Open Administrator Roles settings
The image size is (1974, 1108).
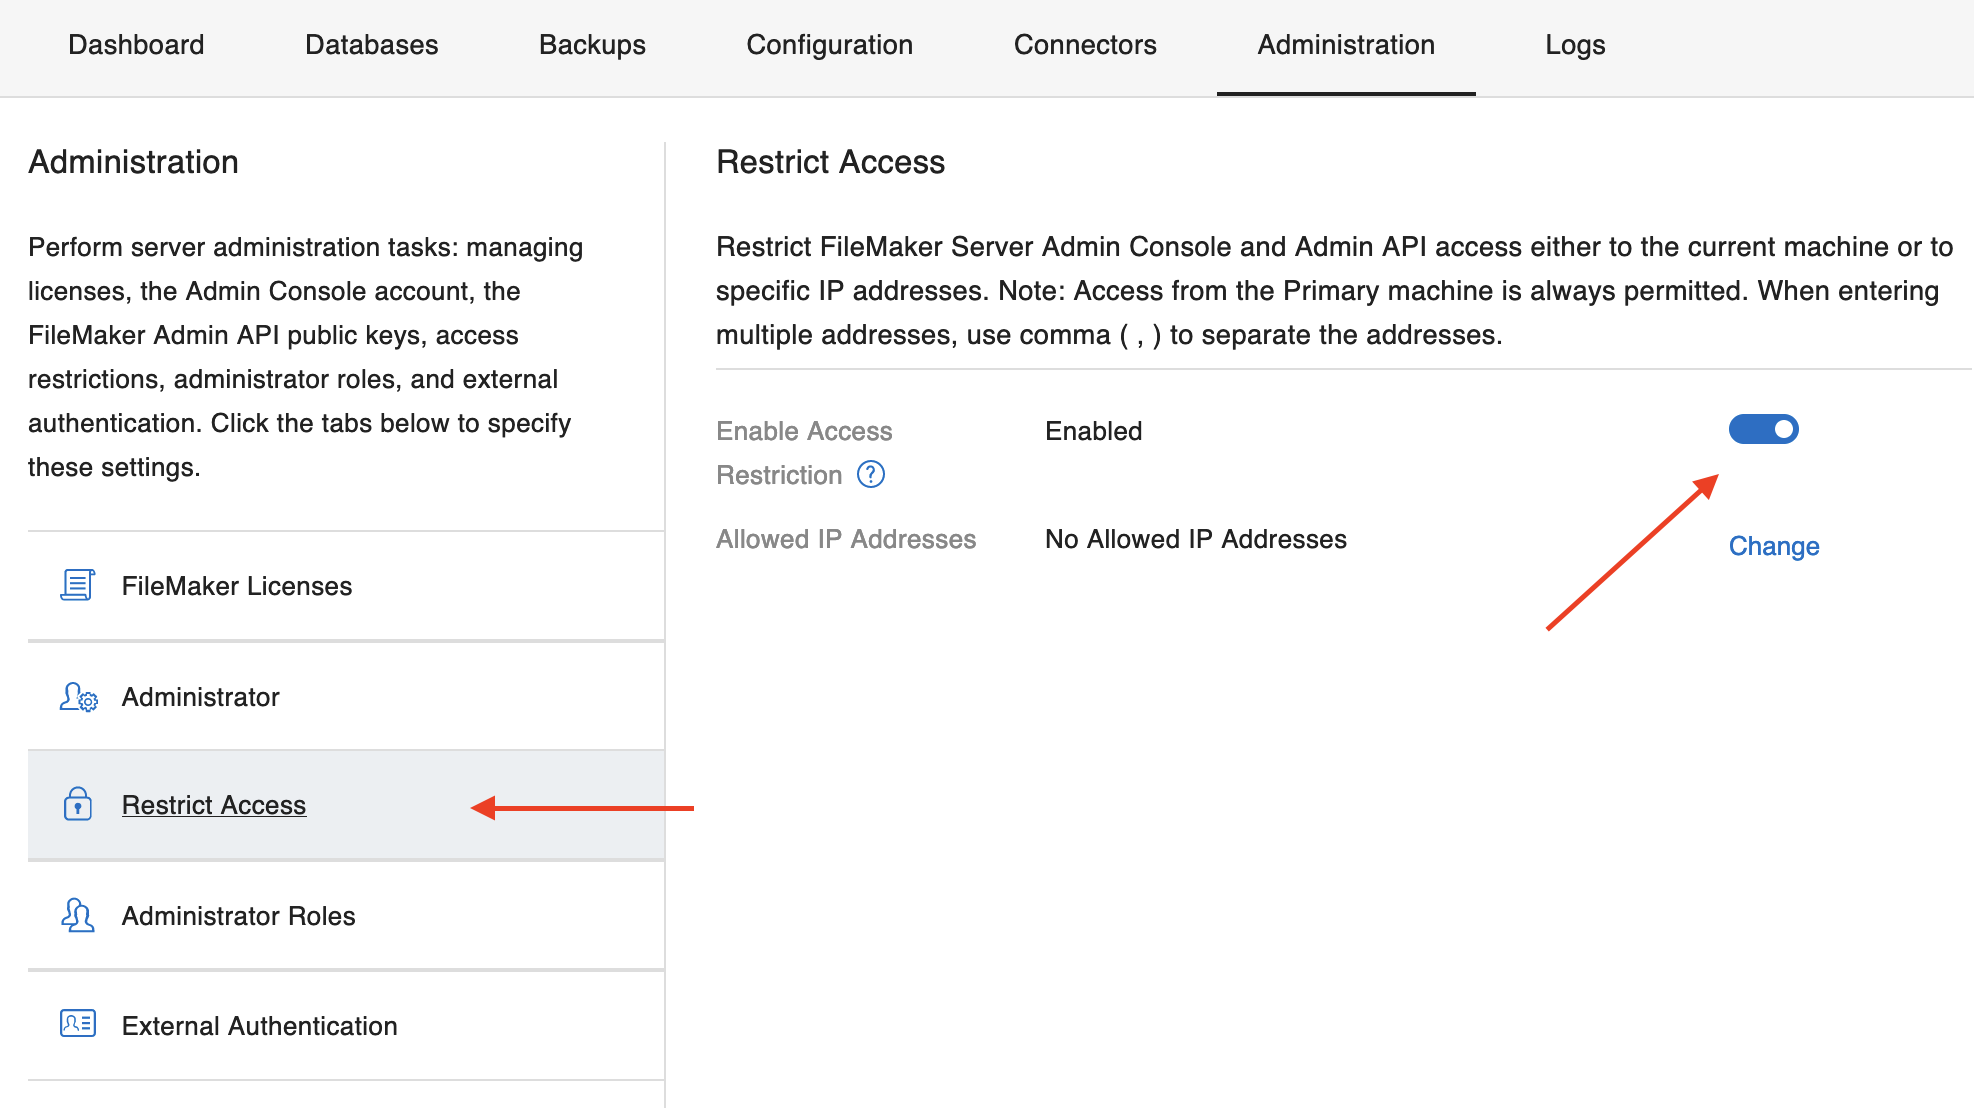[238, 915]
